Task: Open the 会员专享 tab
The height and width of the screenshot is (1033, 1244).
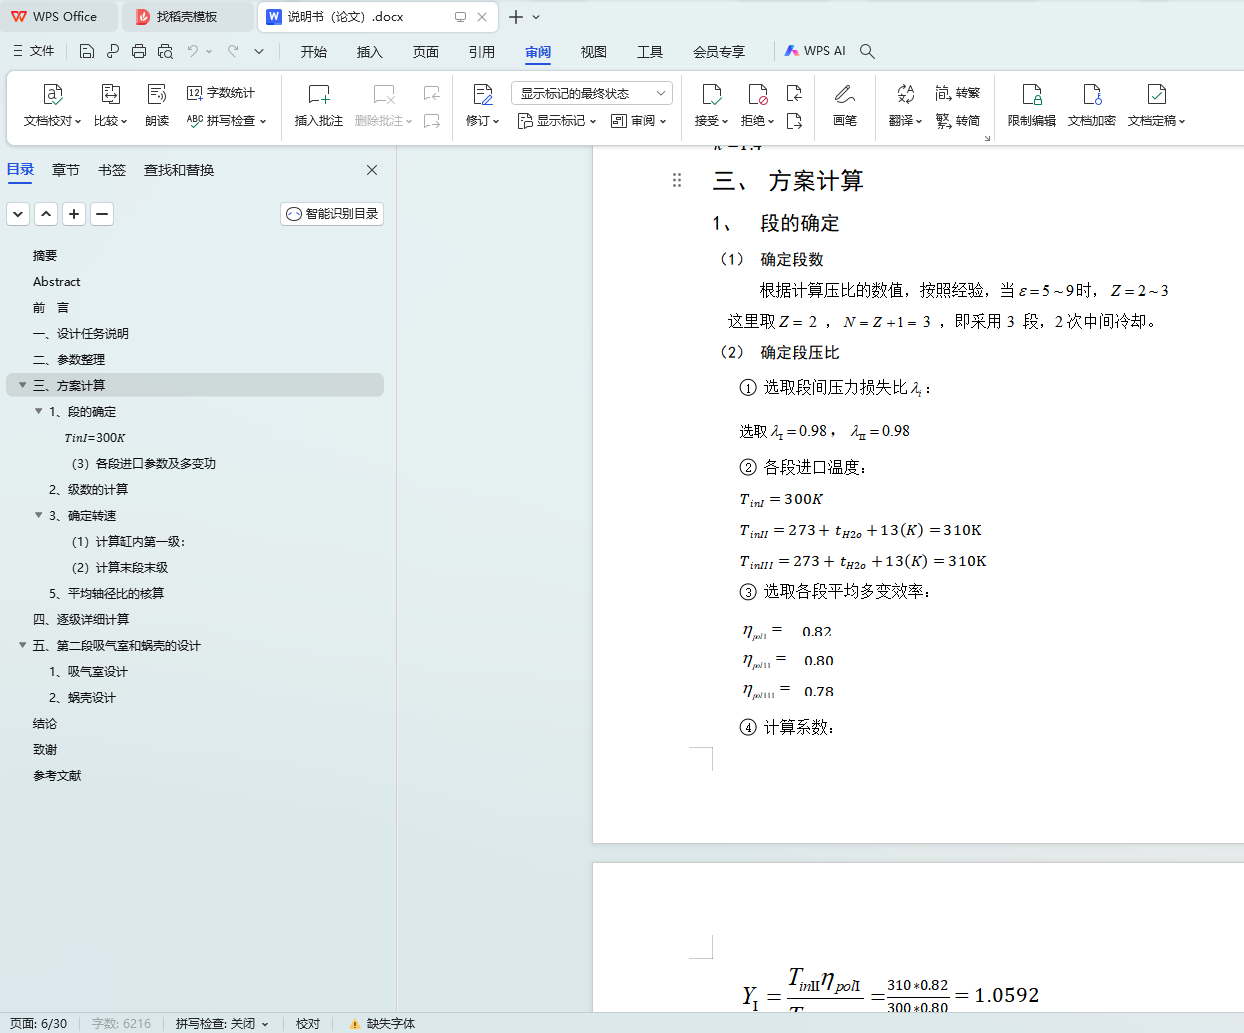Action: [719, 52]
